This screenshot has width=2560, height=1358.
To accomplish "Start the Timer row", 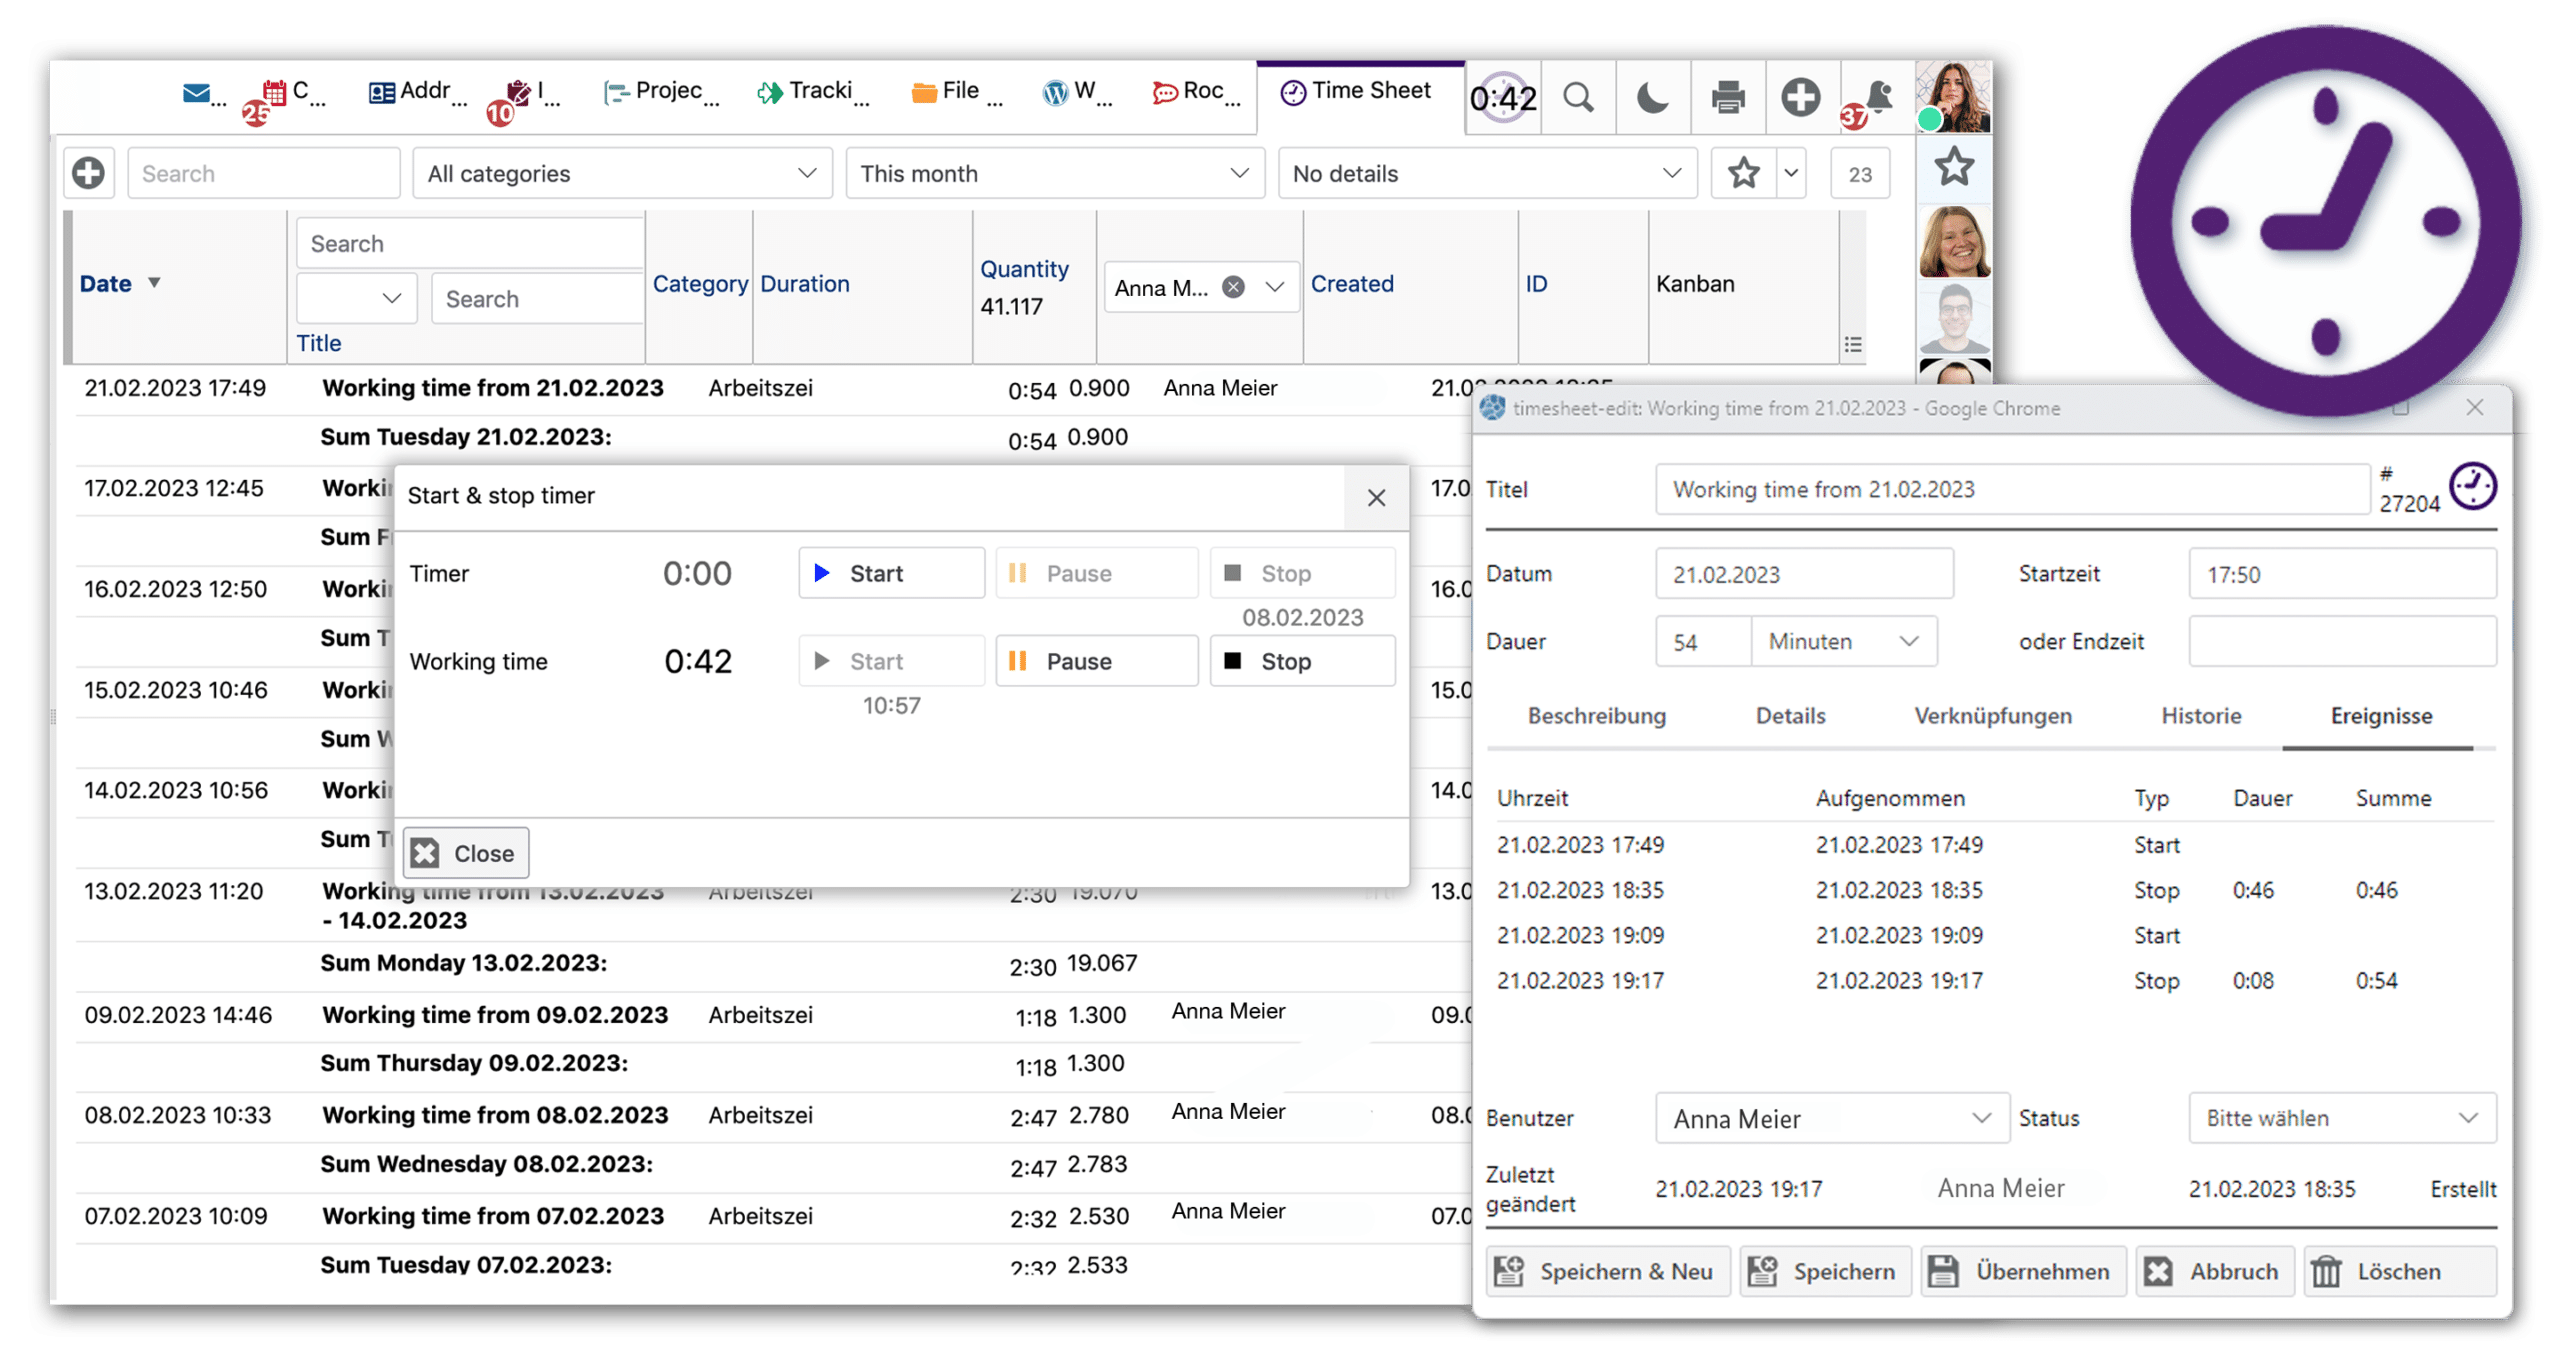I will point(890,573).
